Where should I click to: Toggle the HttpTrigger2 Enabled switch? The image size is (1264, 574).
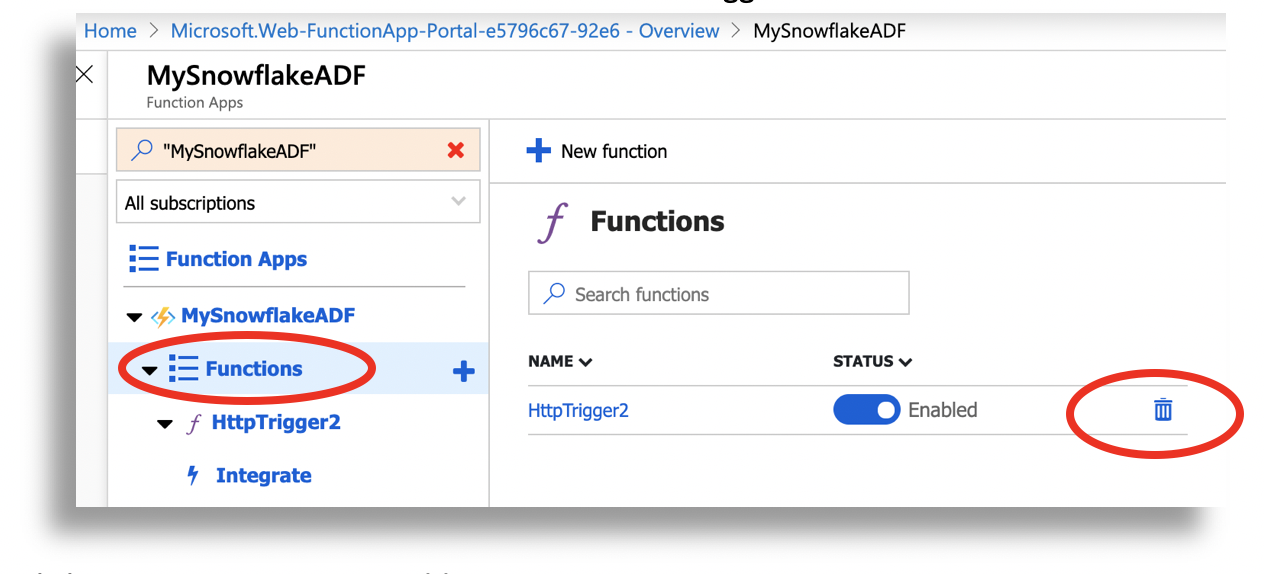click(866, 410)
